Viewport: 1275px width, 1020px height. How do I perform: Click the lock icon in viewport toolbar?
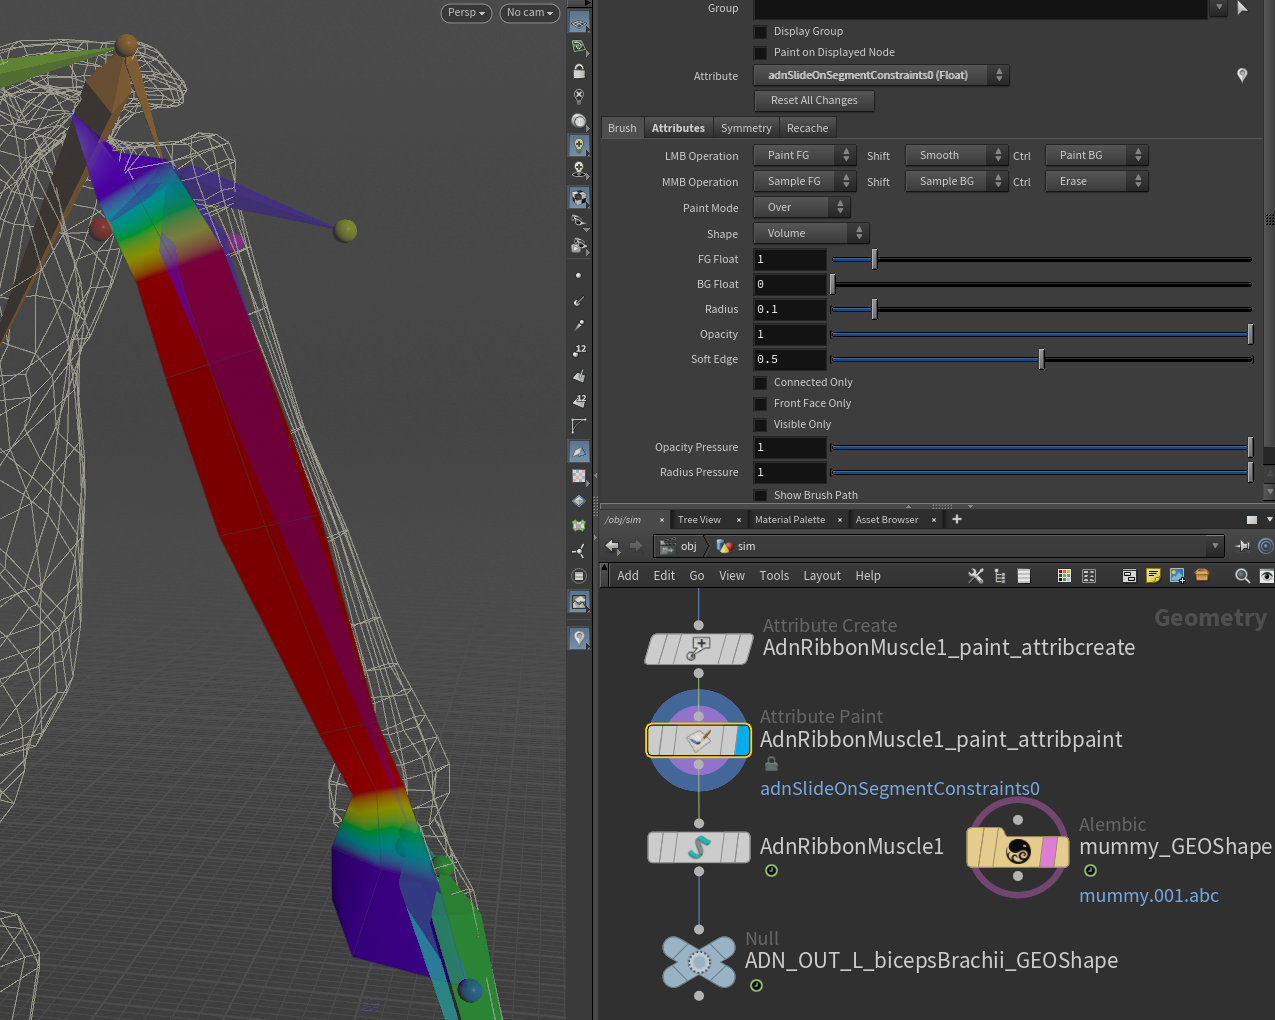(x=579, y=71)
